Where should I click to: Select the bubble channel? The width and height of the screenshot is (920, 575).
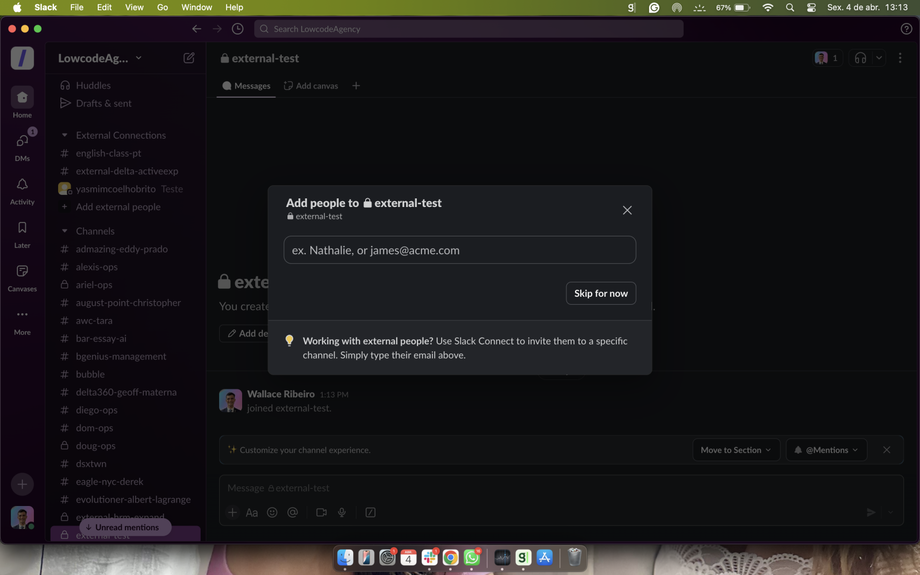click(90, 374)
